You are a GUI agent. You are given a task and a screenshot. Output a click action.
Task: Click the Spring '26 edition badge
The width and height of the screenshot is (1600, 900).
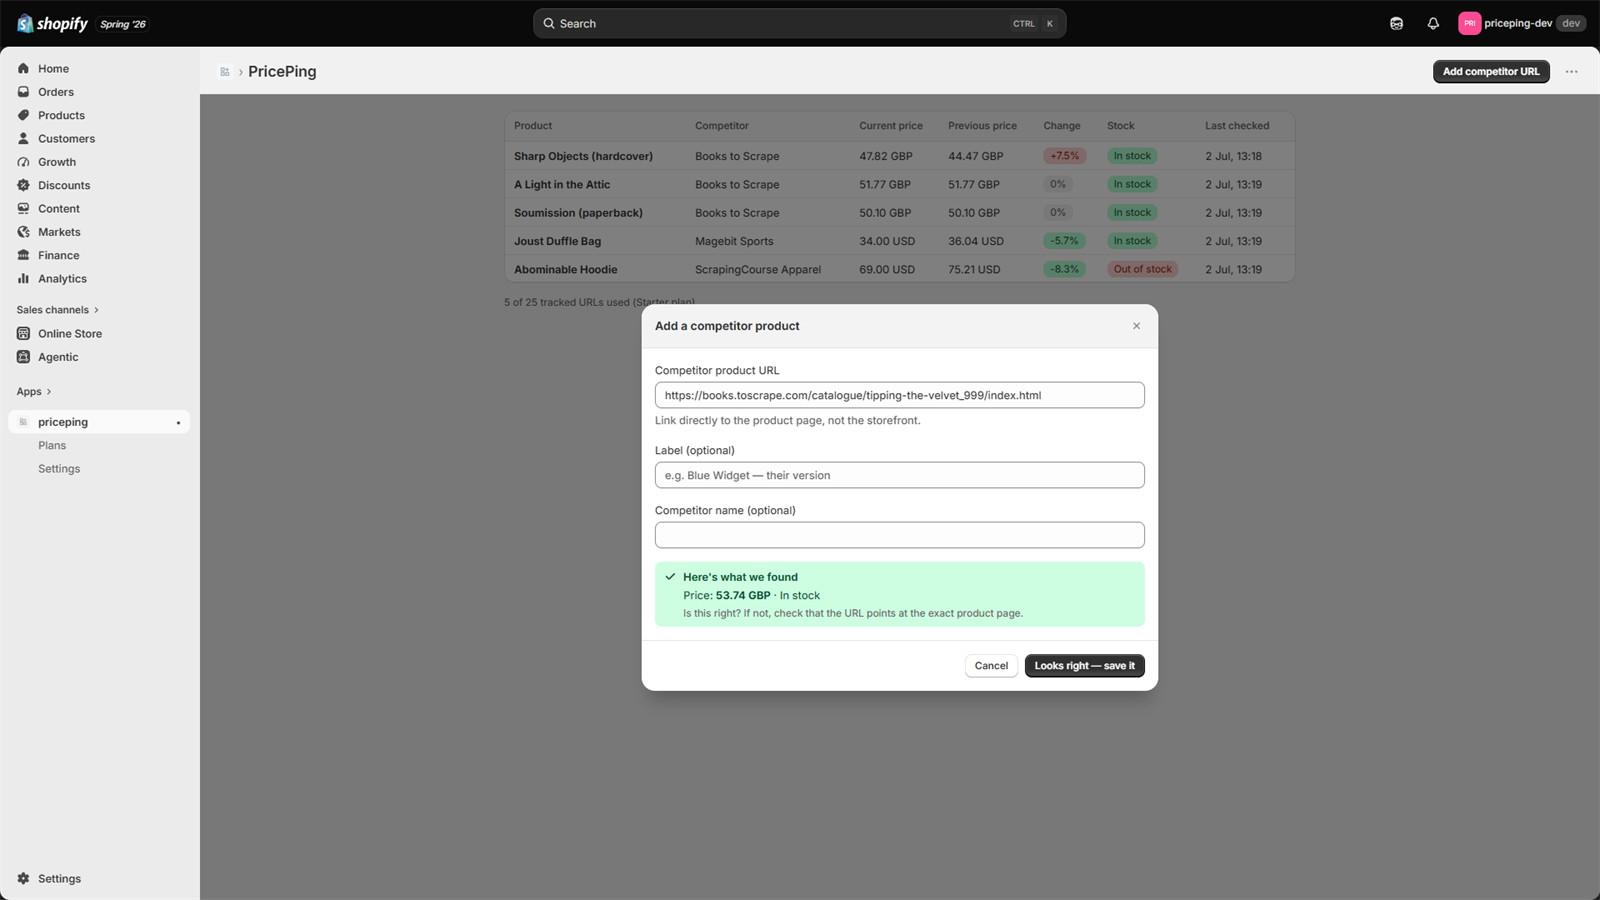(x=123, y=24)
